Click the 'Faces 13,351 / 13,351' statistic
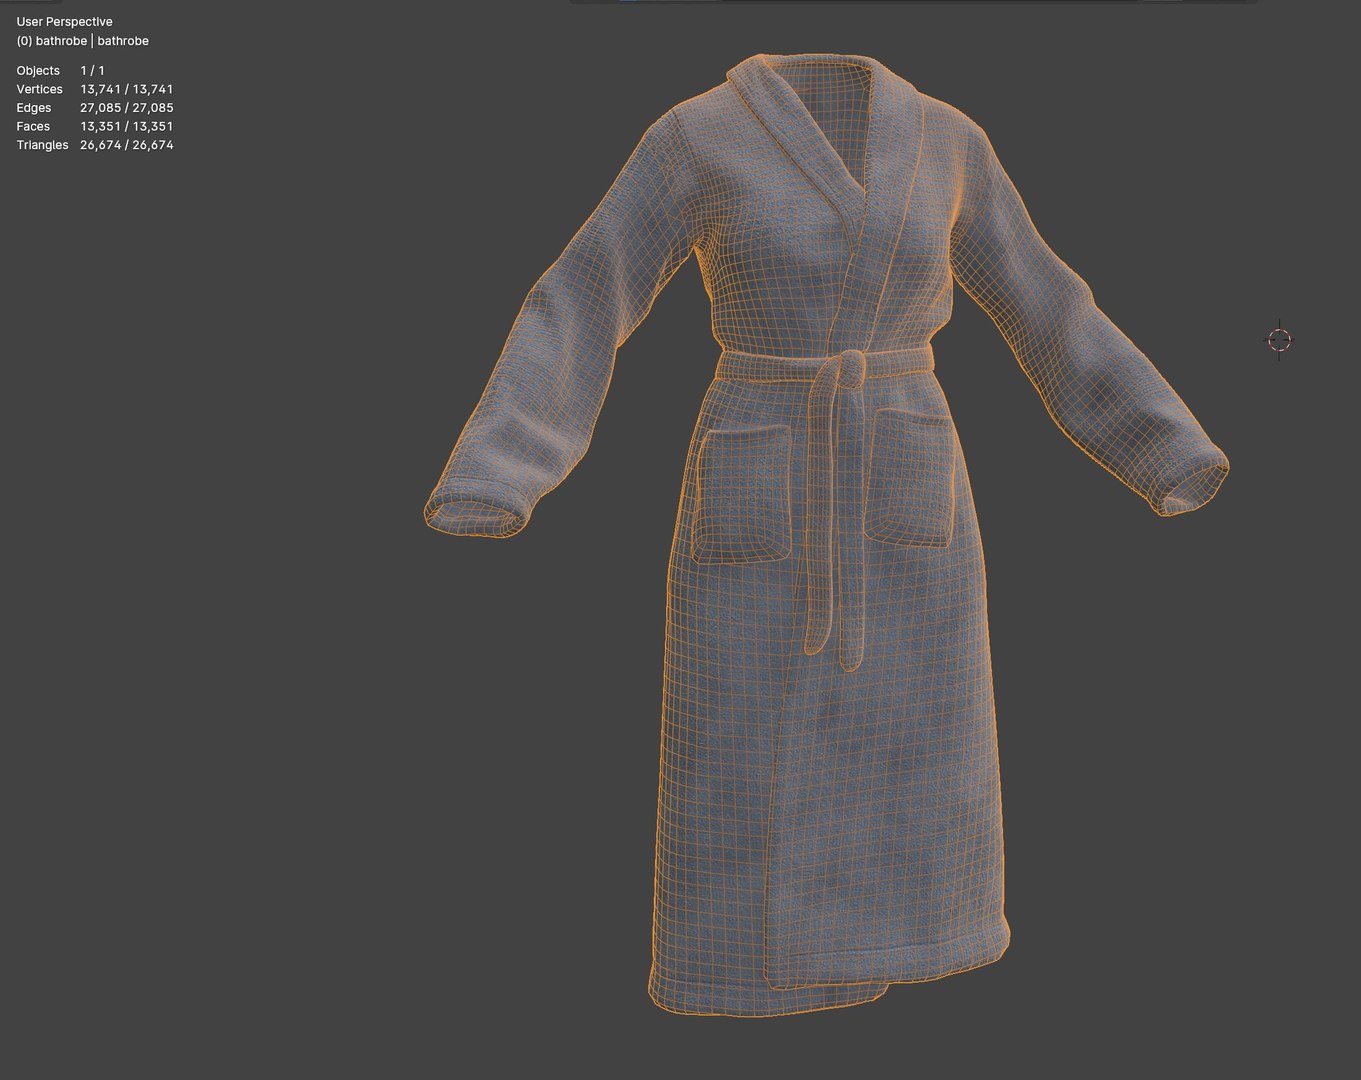Image resolution: width=1361 pixels, height=1080 pixels. (x=95, y=126)
